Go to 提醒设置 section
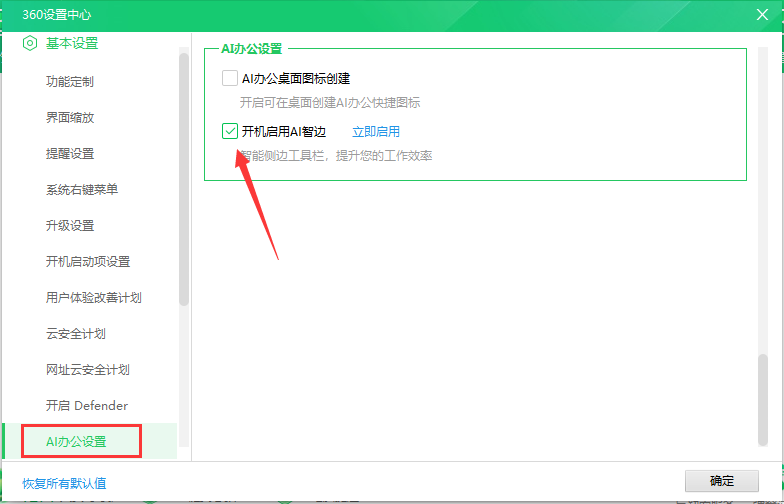 [x=70, y=154]
